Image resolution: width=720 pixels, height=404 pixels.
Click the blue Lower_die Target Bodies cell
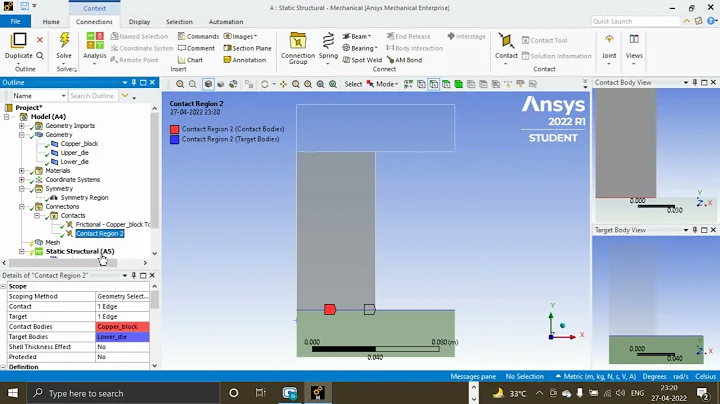pyautogui.click(x=123, y=337)
